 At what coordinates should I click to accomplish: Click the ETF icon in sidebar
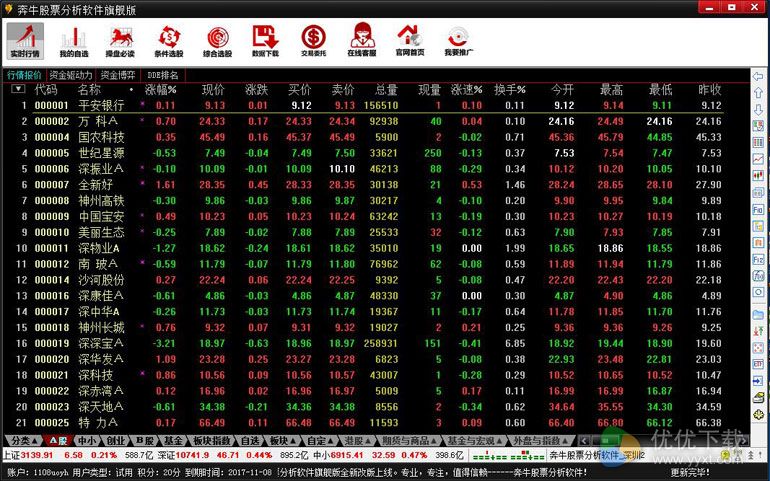click(758, 364)
